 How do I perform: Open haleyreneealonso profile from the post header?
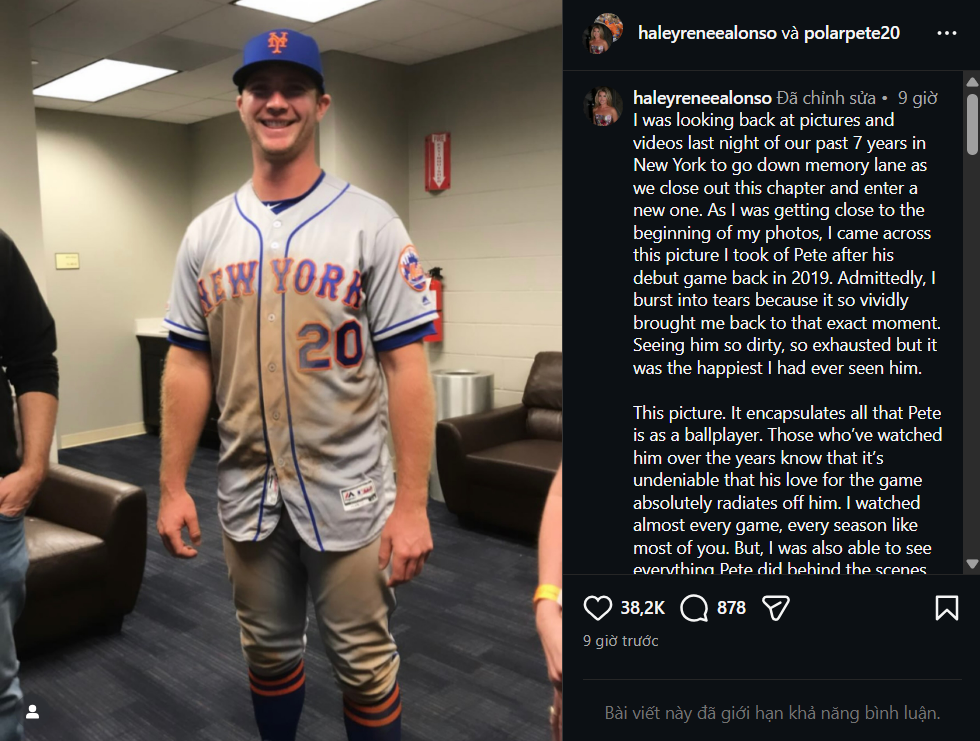tap(705, 33)
